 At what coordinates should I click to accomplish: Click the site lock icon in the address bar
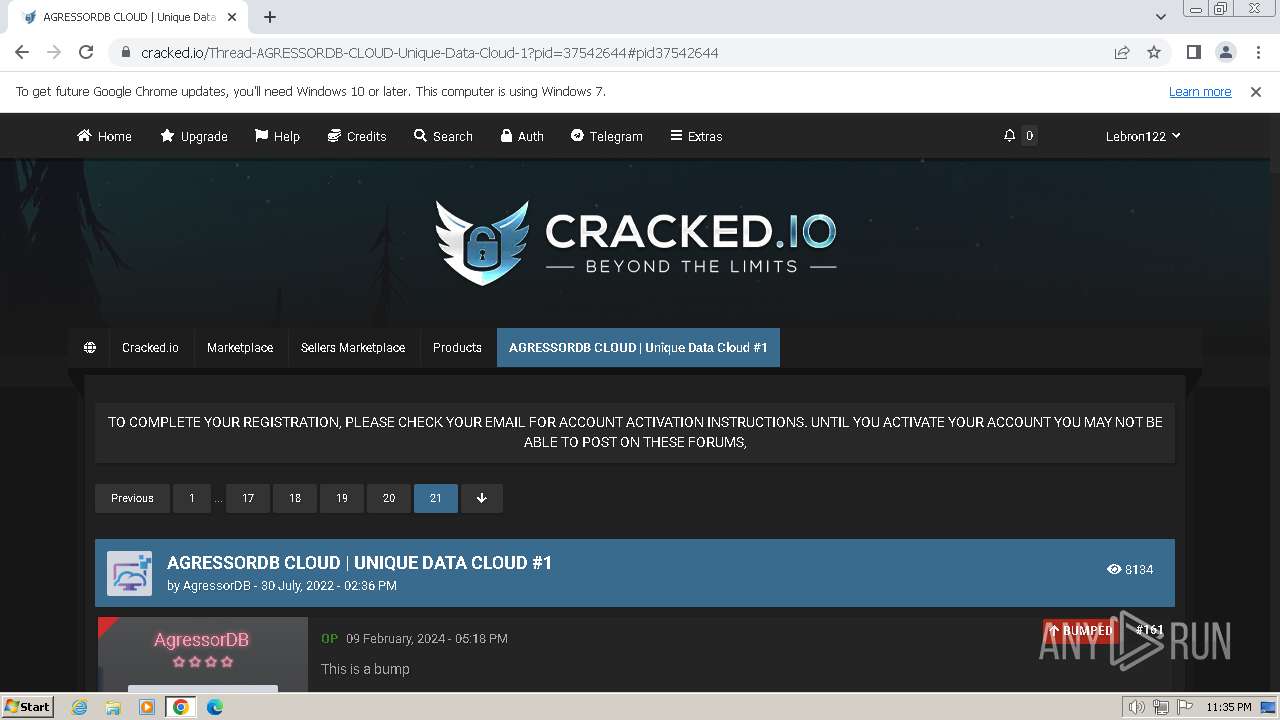tap(125, 52)
